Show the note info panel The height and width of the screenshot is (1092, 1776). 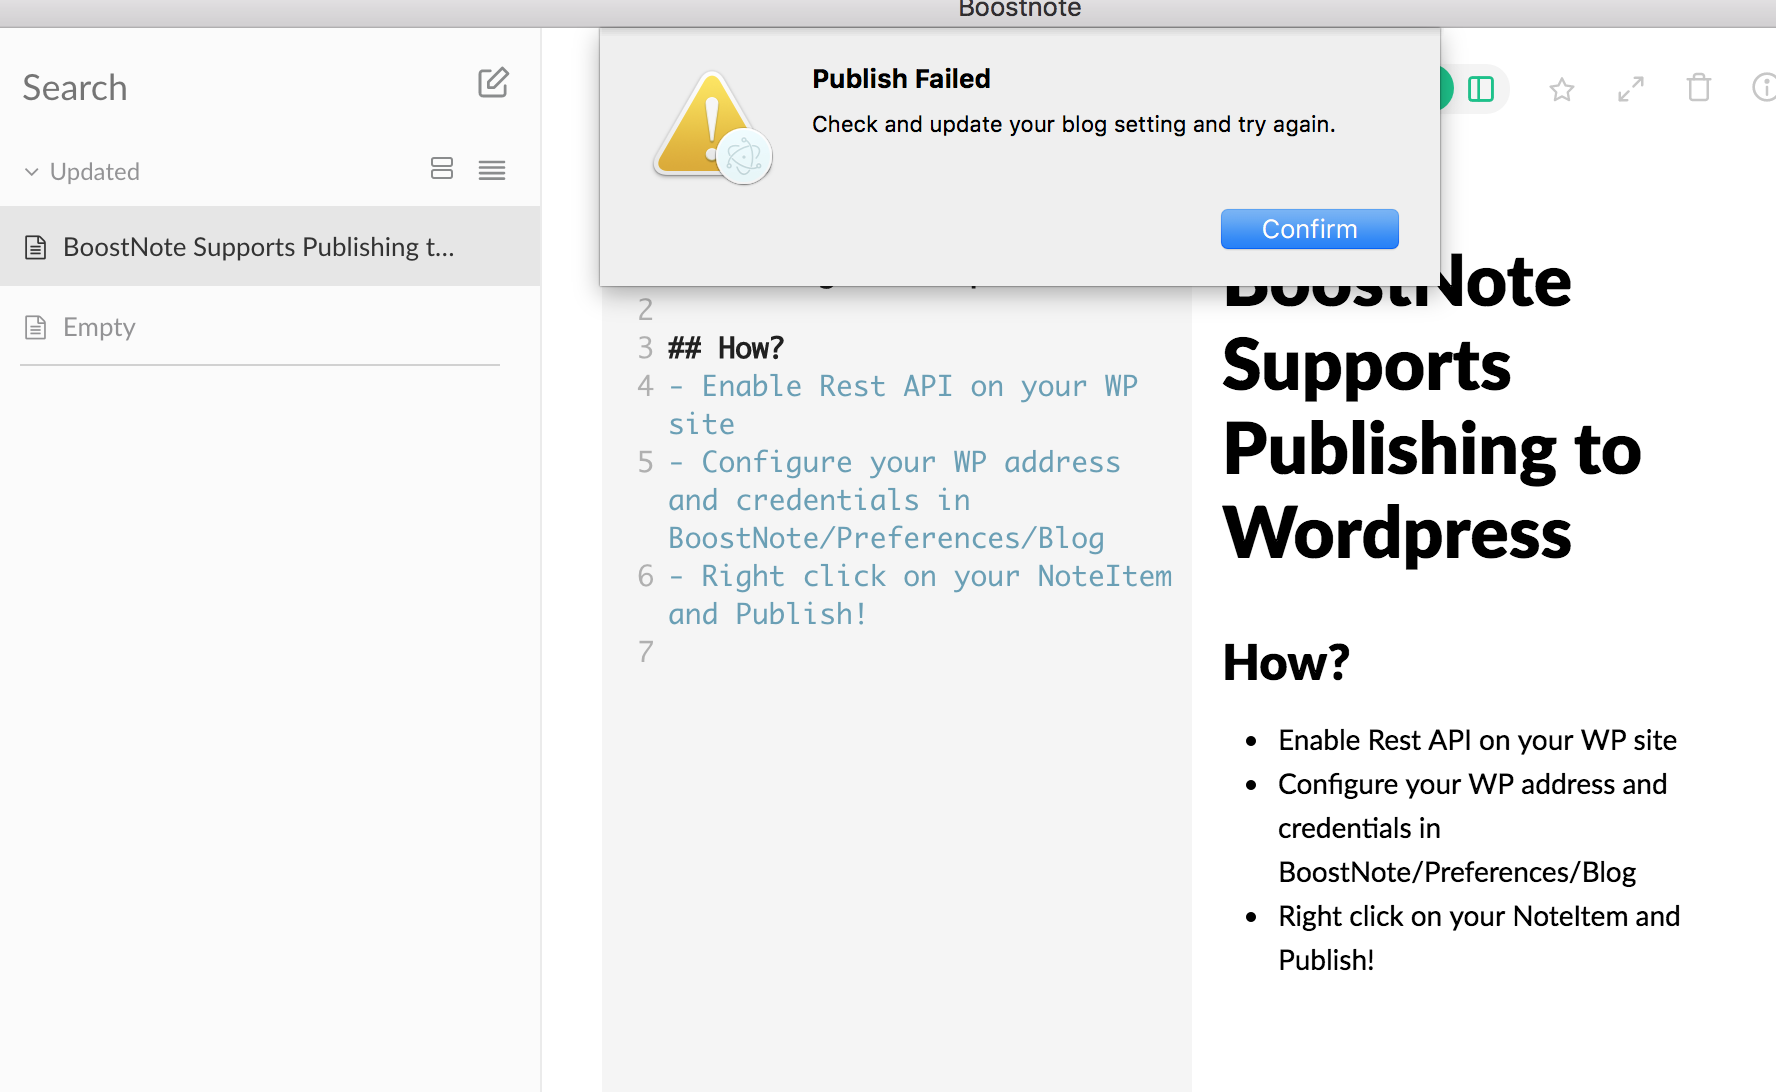1764,88
